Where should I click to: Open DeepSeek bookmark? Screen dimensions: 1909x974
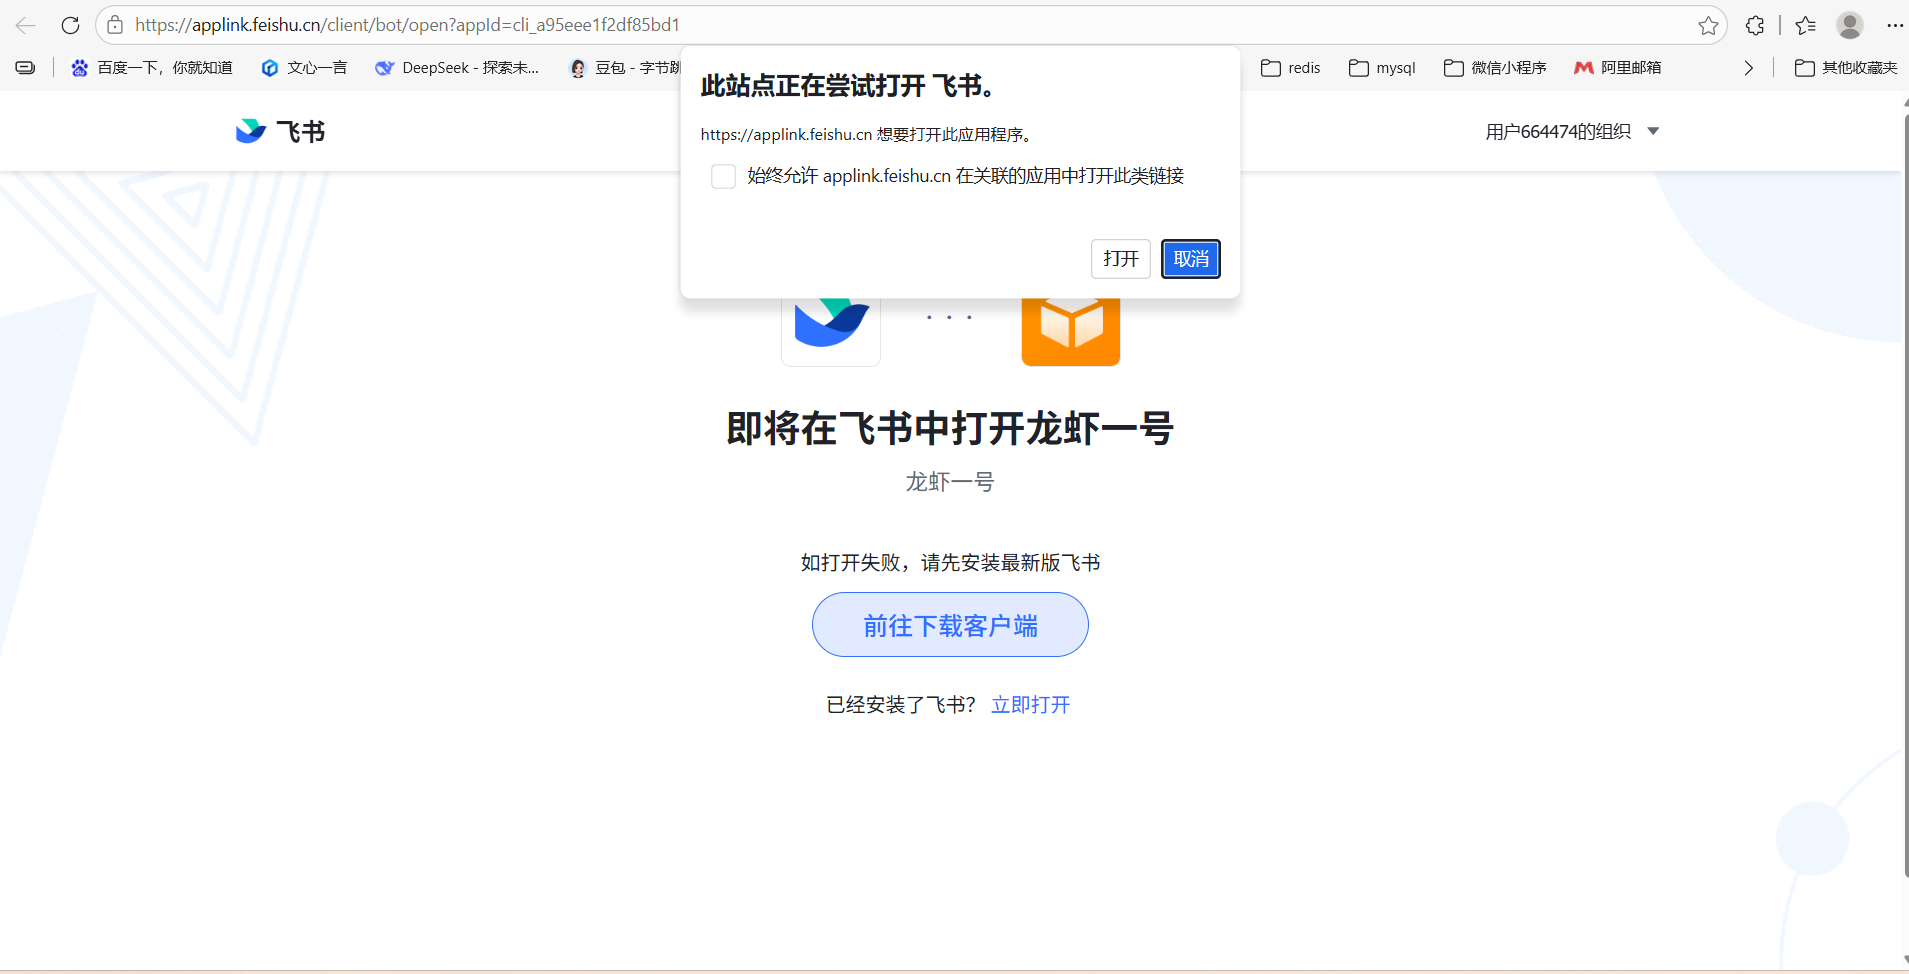[457, 68]
